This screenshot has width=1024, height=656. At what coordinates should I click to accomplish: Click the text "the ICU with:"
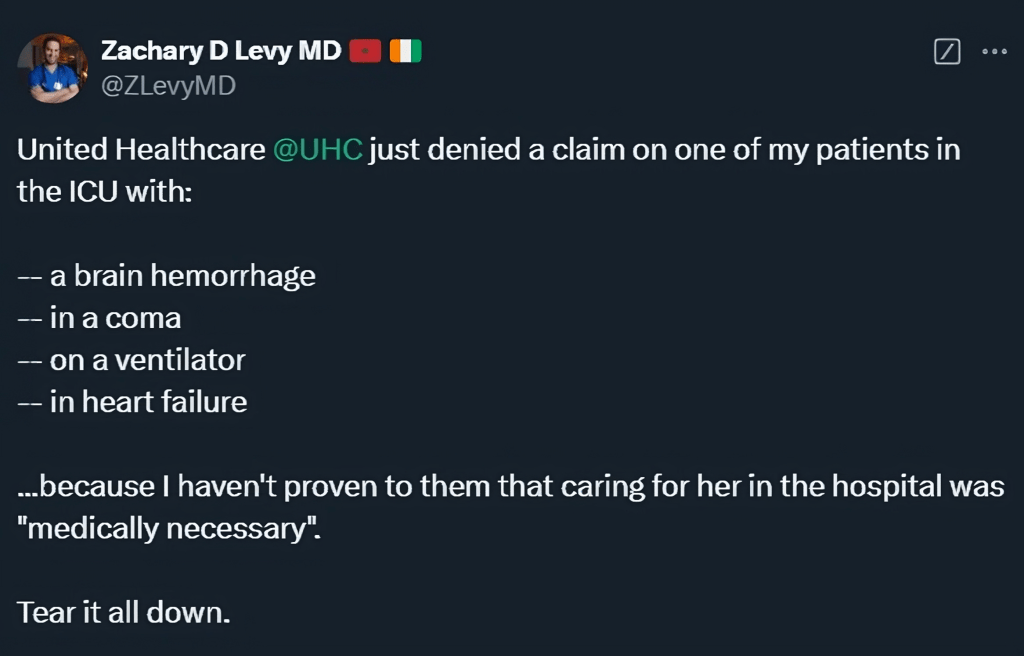pyautogui.click(x=104, y=191)
